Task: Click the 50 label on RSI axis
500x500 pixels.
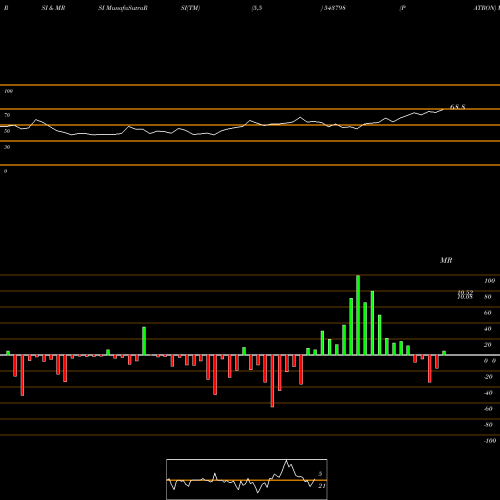Action: click(x=7, y=131)
